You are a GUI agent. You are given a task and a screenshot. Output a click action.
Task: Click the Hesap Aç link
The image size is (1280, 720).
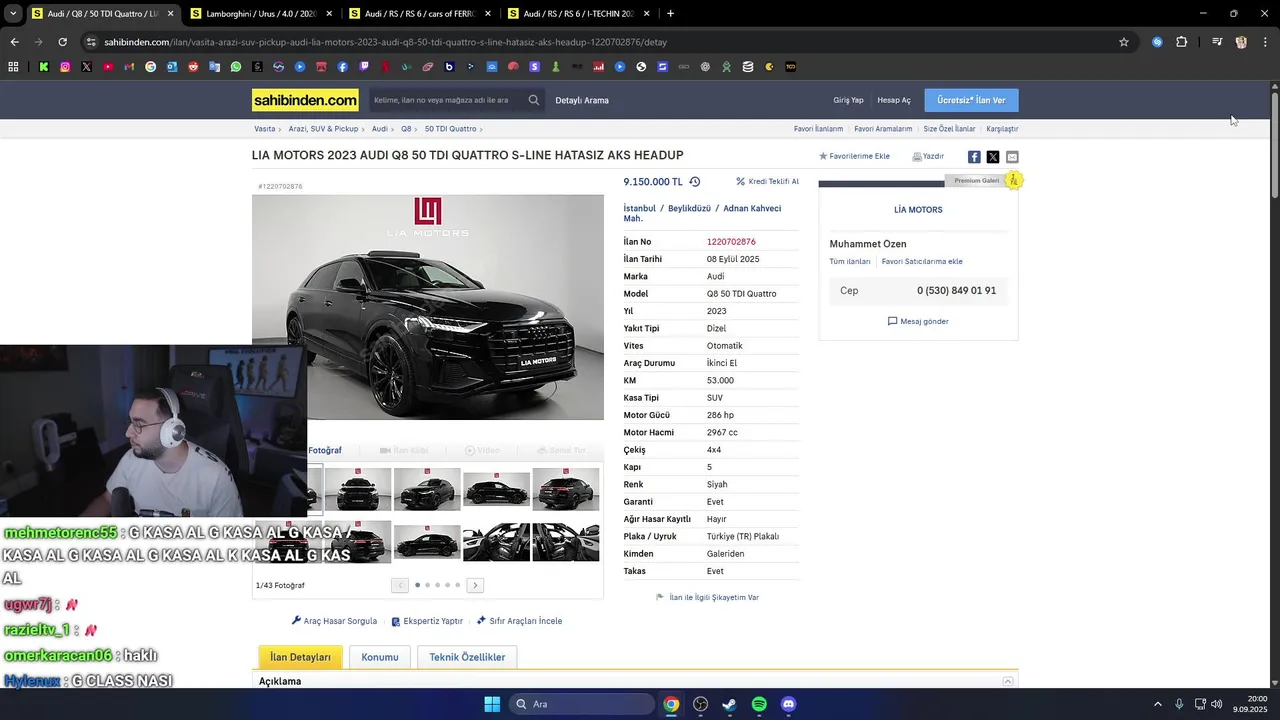[894, 100]
